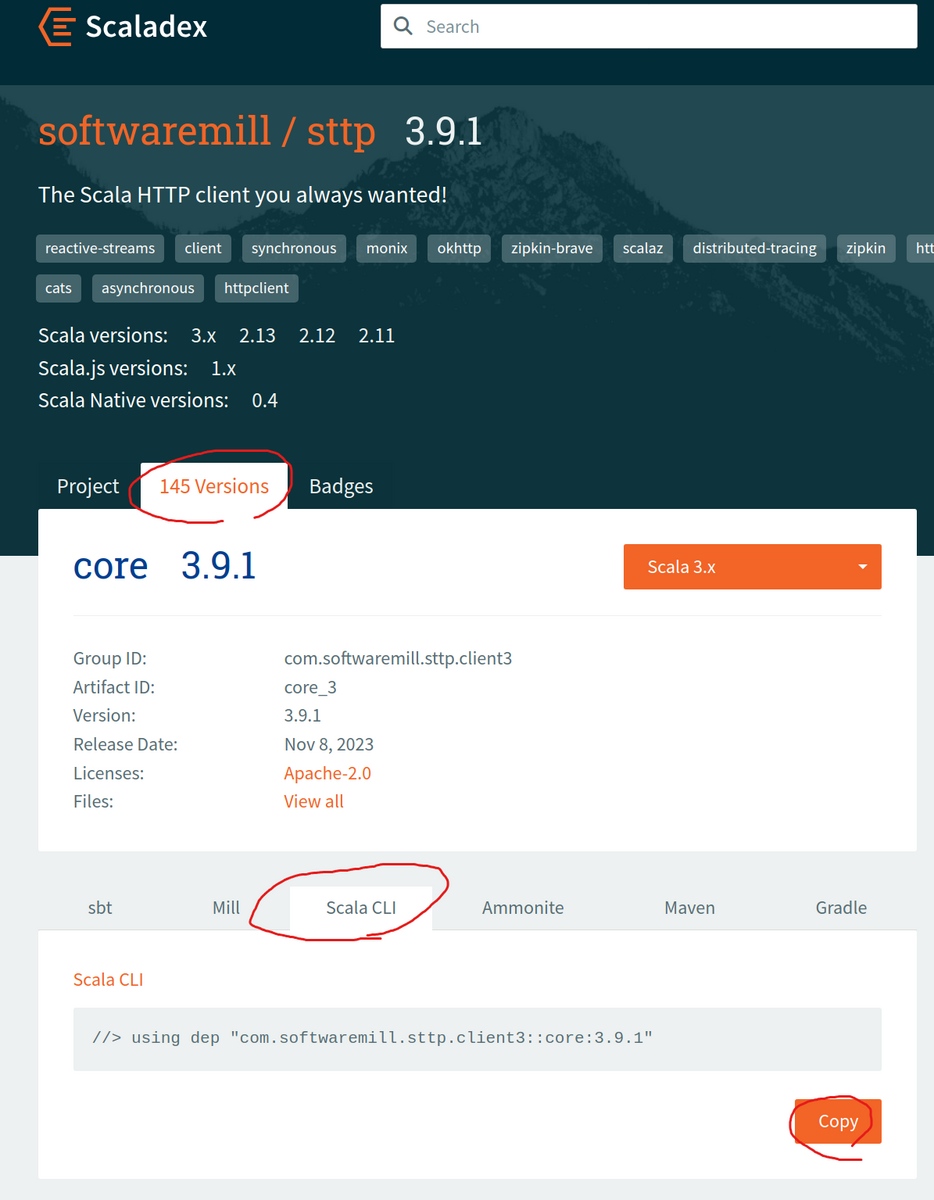934x1200 pixels.
Task: Click Release Date Nov 8, 2023
Action: click(329, 744)
